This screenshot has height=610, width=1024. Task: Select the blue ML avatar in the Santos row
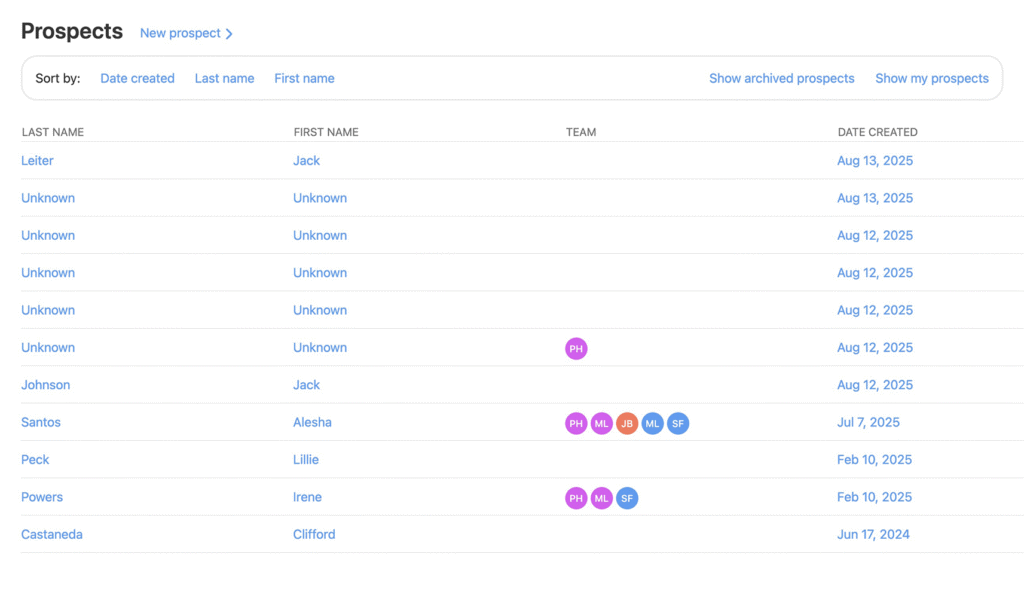(x=653, y=423)
